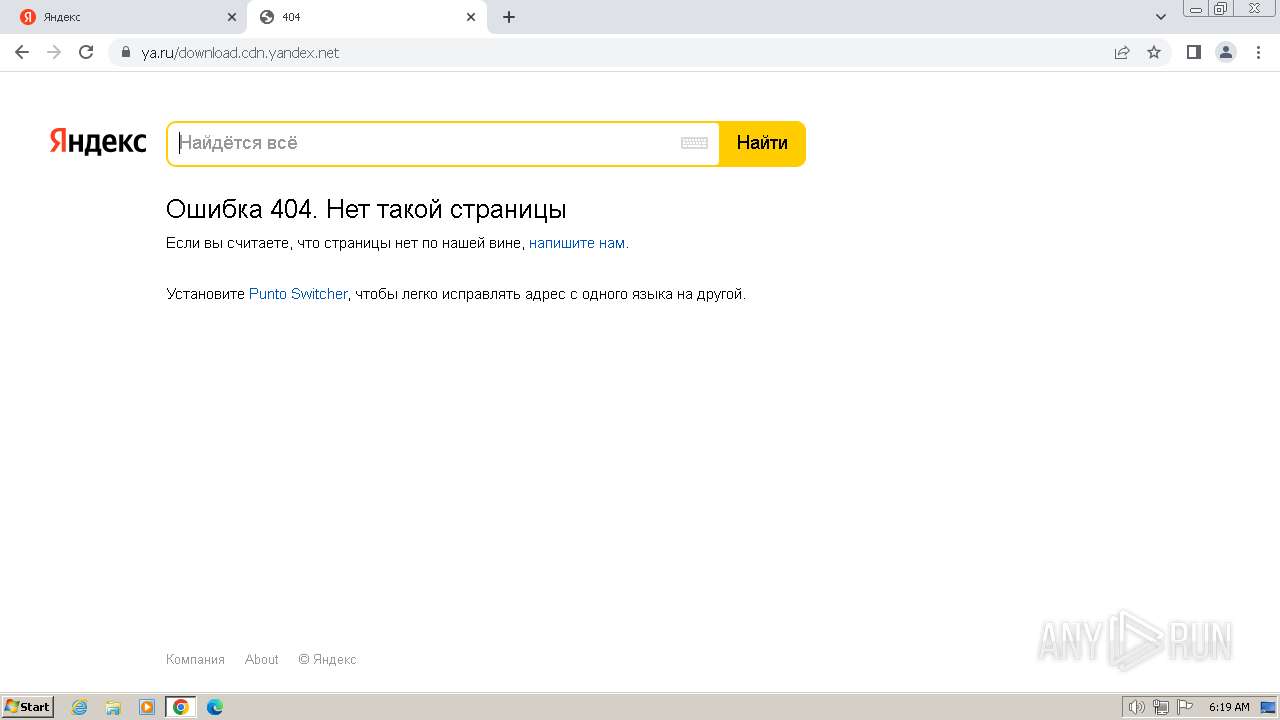
Task: Open the 'напишите нам' link
Action: (577, 243)
